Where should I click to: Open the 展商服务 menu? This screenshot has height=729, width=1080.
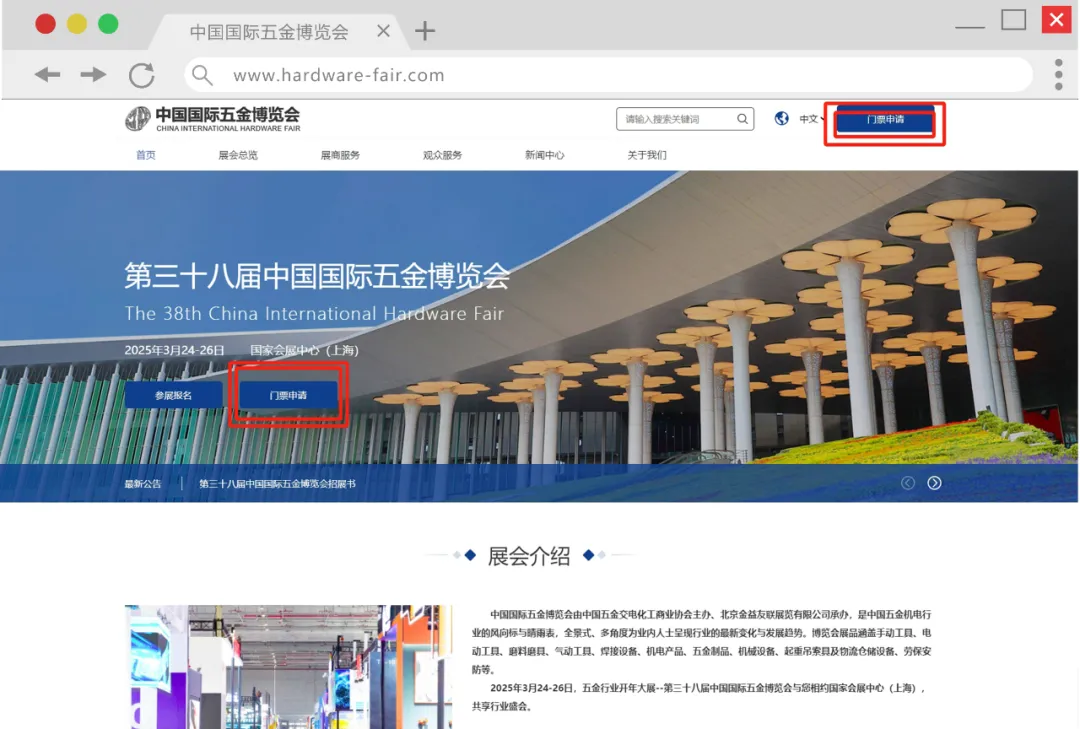(340, 155)
